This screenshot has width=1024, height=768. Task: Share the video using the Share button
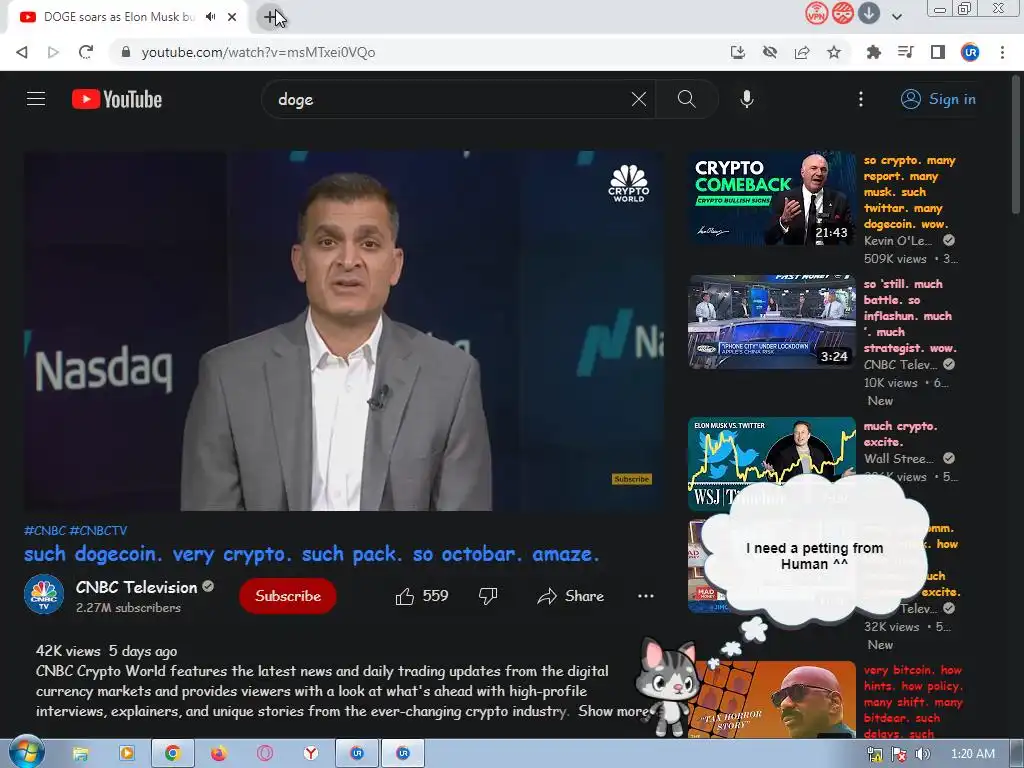click(571, 596)
